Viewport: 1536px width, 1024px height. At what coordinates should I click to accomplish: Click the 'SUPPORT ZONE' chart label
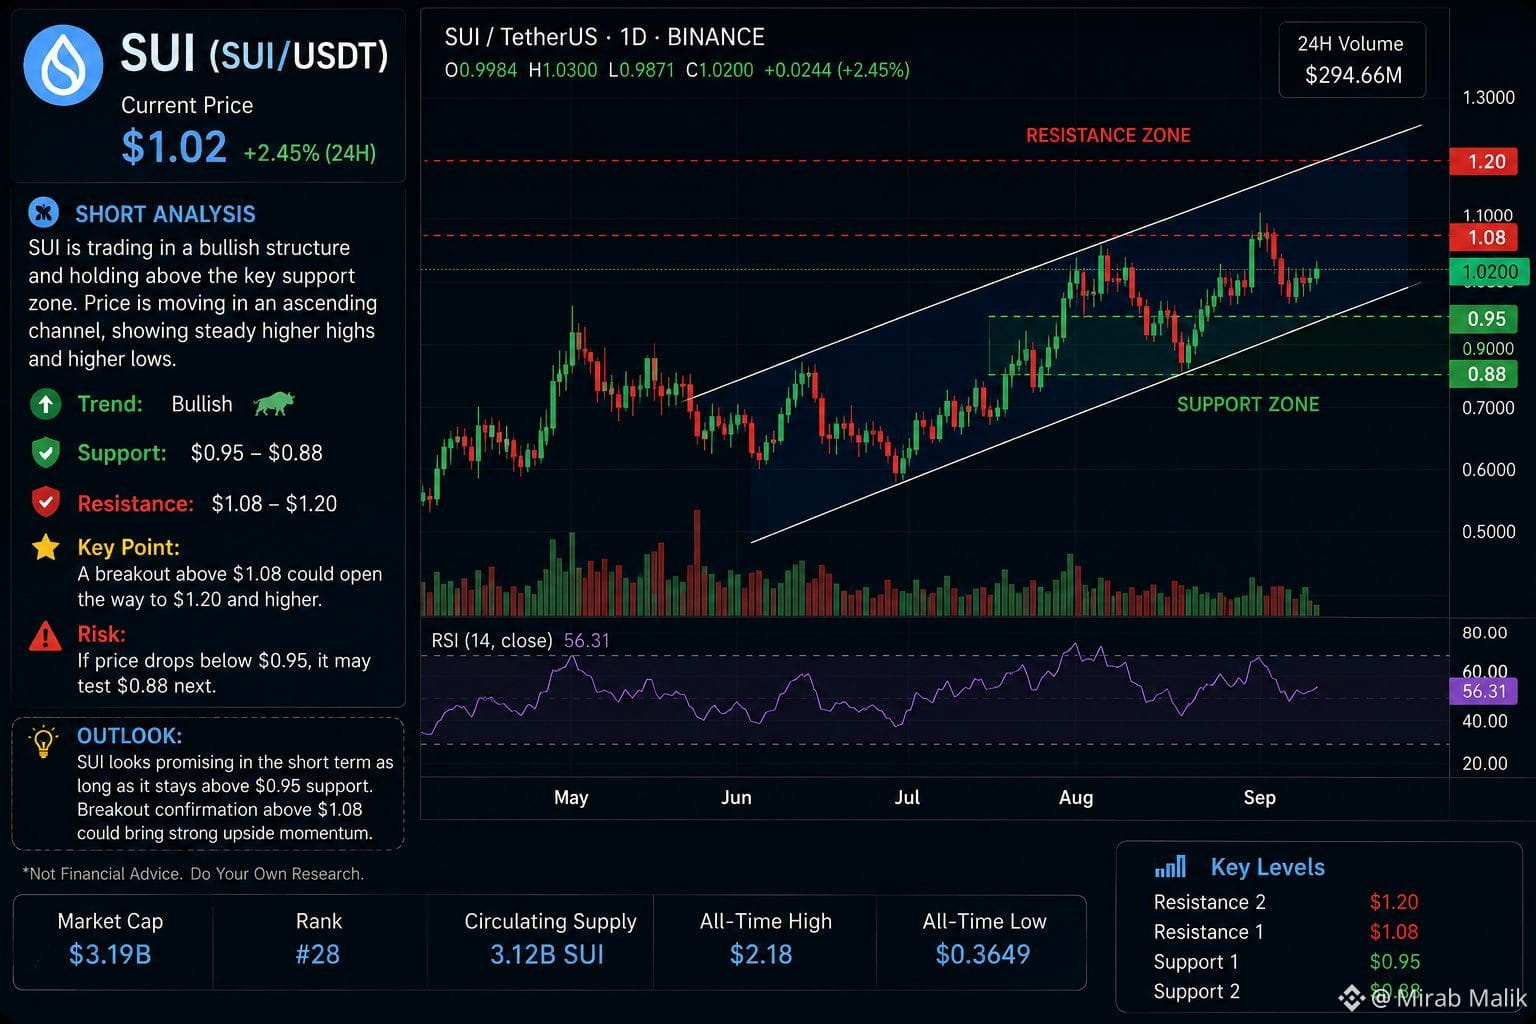(x=1248, y=404)
